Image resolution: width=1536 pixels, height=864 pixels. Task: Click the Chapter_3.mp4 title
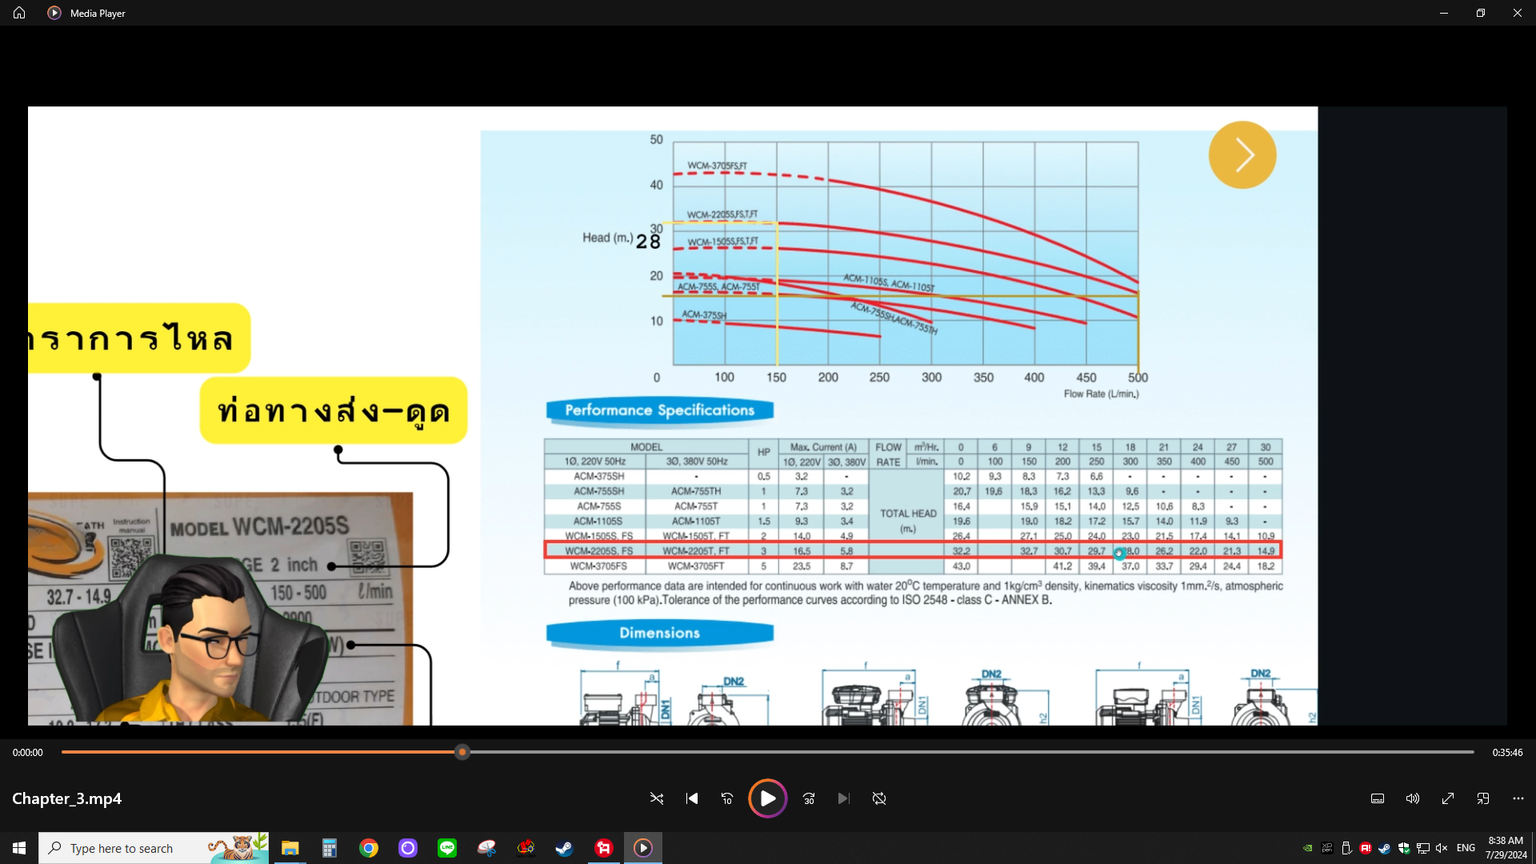coord(67,798)
